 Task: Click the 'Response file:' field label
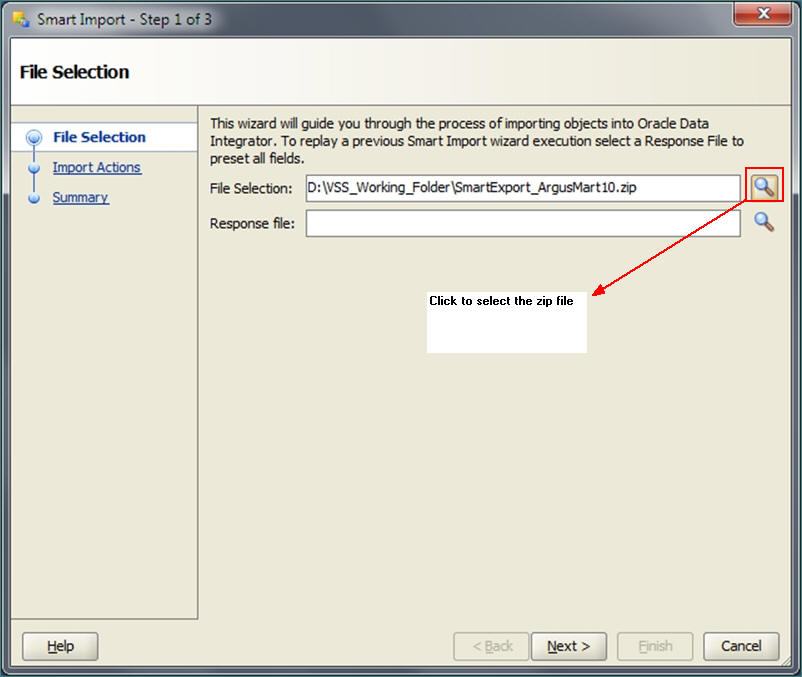(x=252, y=223)
